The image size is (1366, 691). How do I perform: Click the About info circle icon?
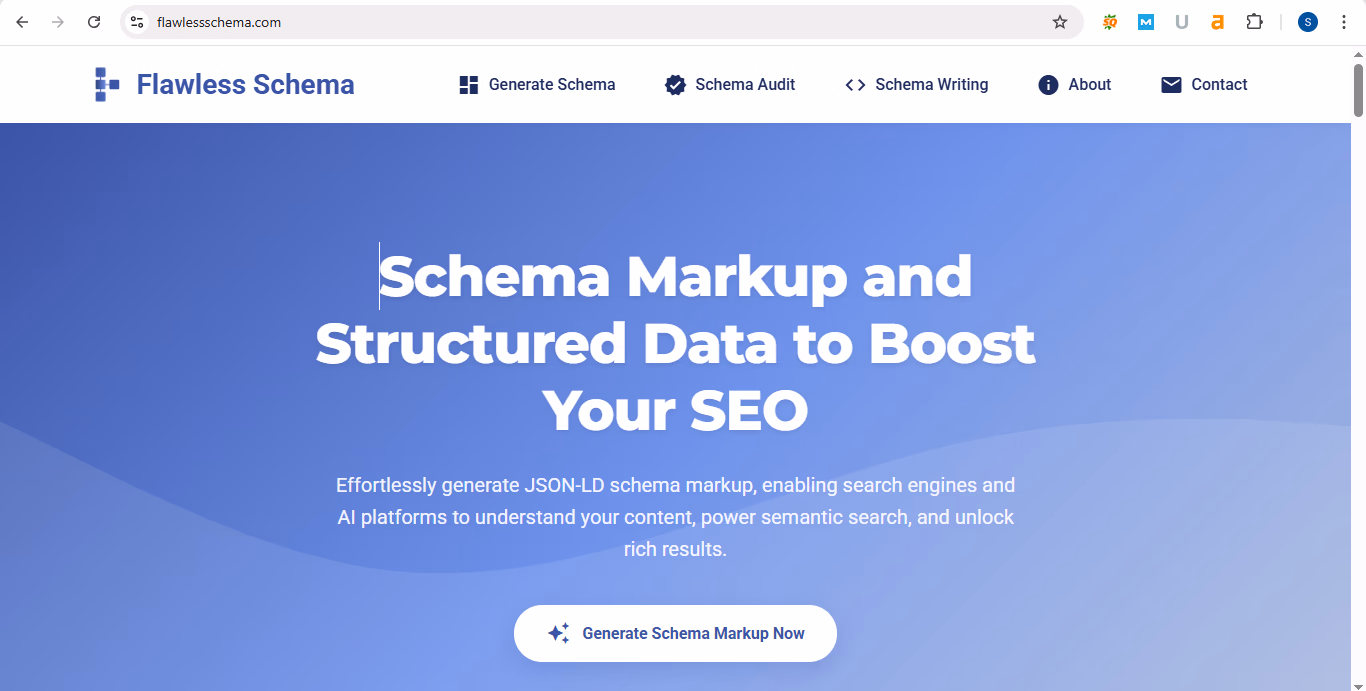point(1048,85)
